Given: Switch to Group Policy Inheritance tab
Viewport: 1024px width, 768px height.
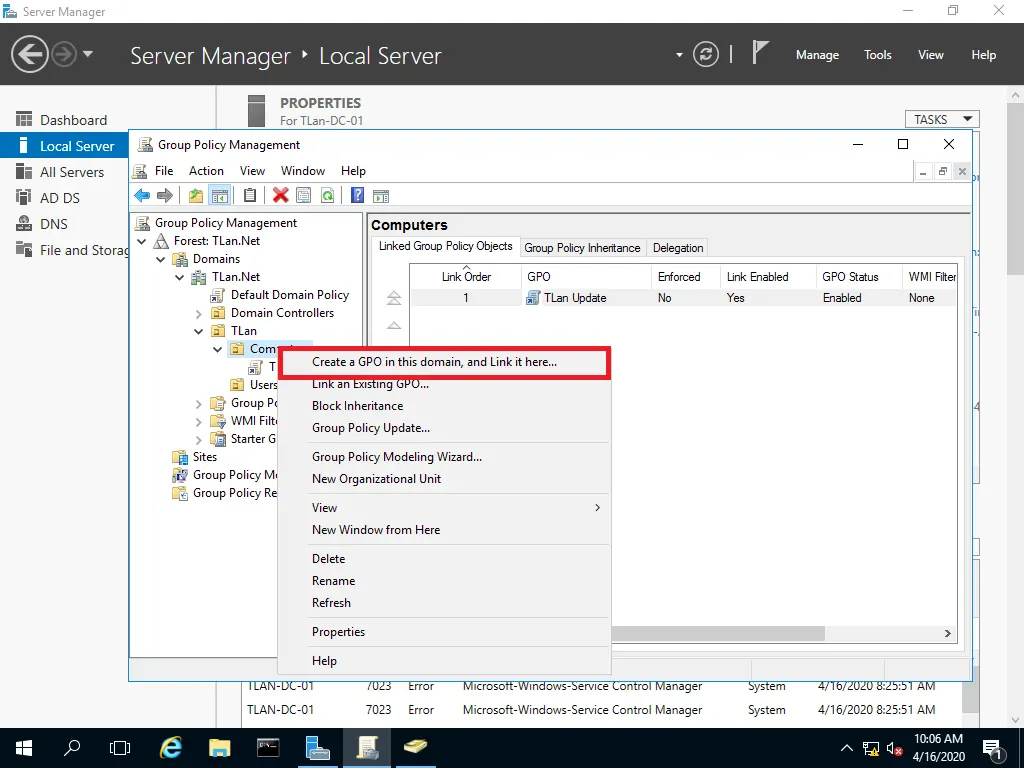Looking at the screenshot, I should pos(582,248).
